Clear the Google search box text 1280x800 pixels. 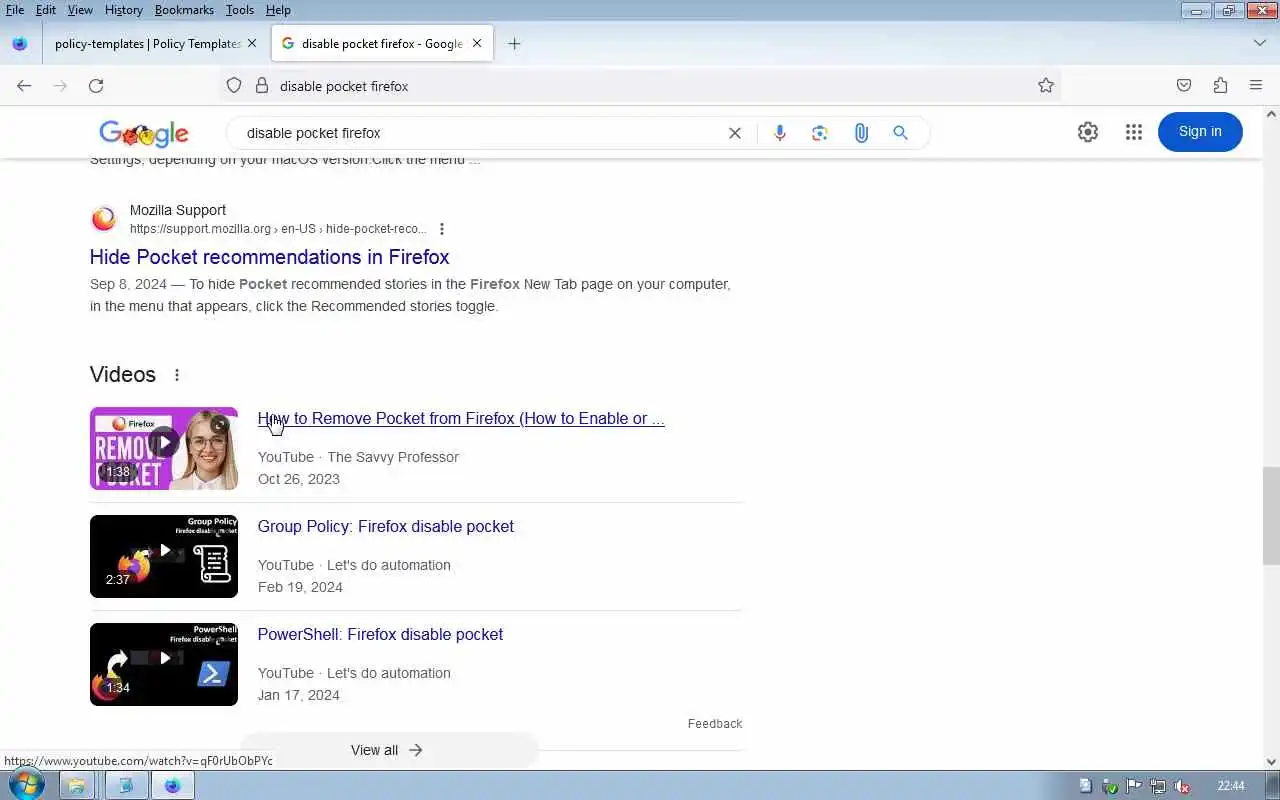(x=735, y=133)
